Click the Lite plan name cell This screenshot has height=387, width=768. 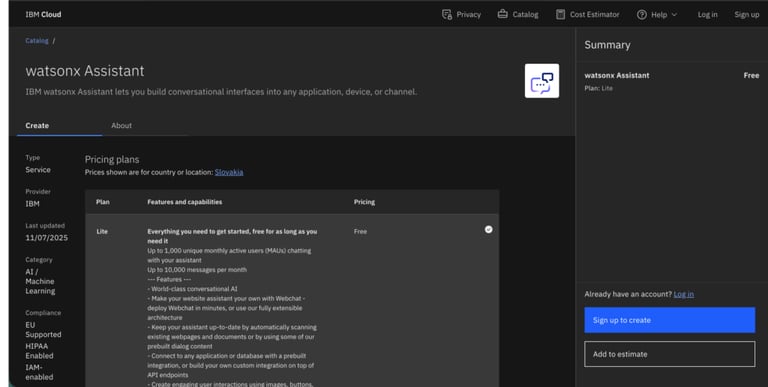click(x=102, y=231)
